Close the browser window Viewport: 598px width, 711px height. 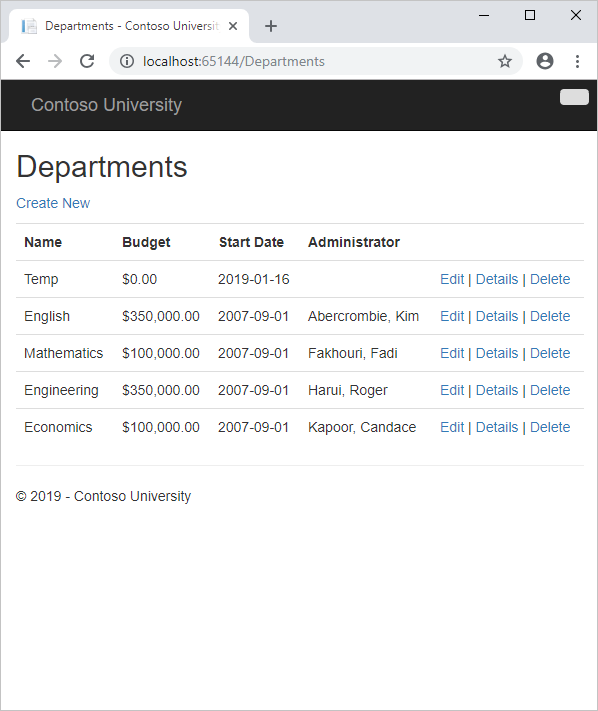click(x=576, y=15)
